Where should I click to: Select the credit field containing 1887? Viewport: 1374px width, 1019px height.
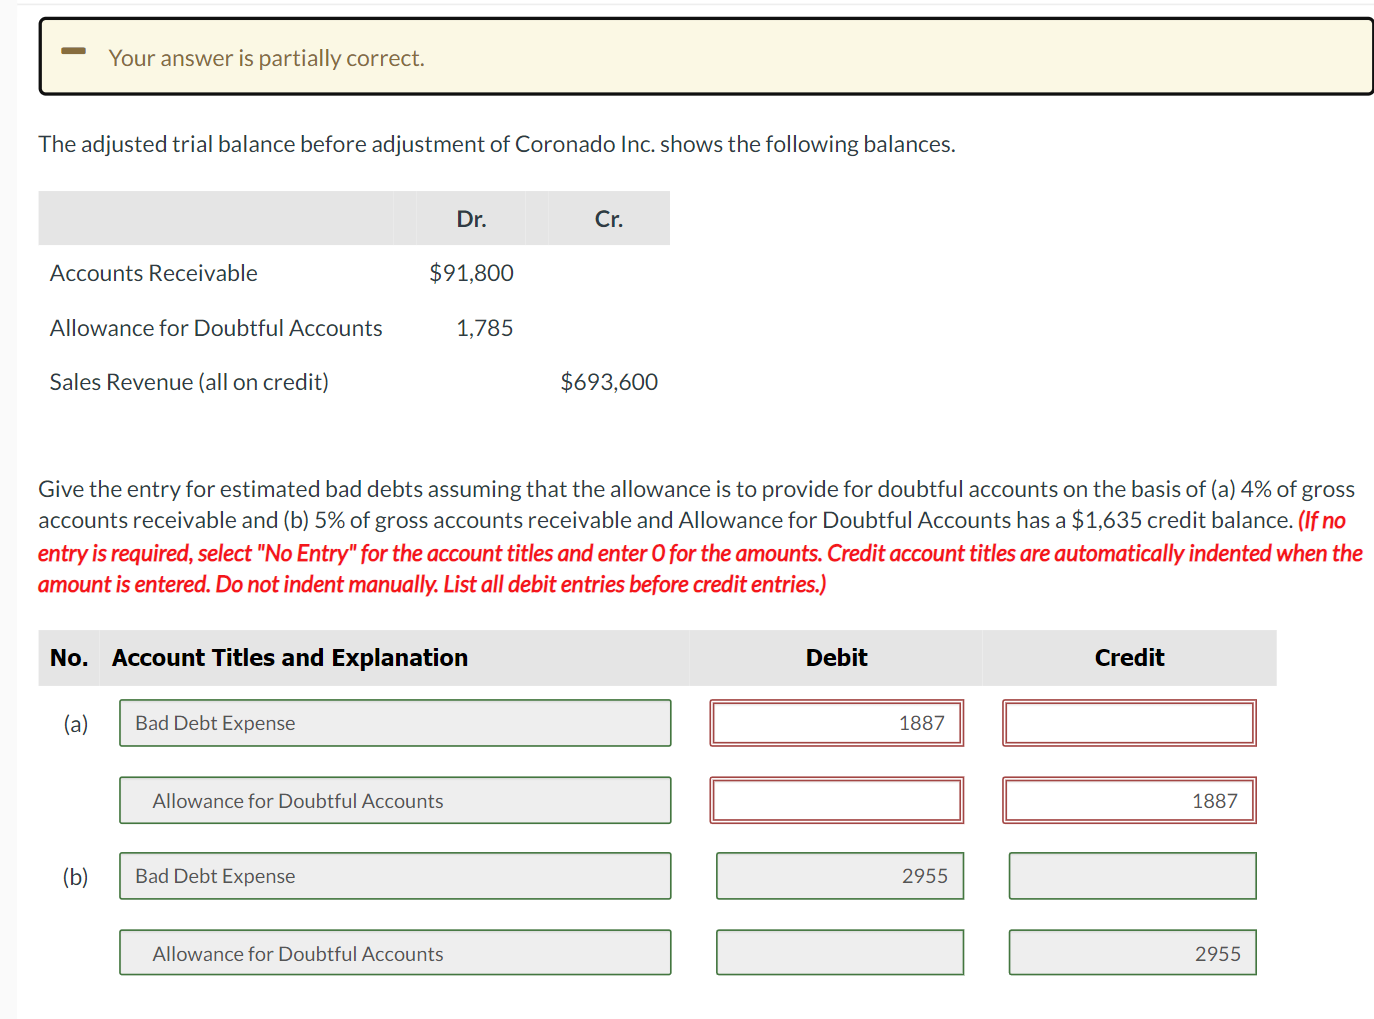coord(1129,800)
